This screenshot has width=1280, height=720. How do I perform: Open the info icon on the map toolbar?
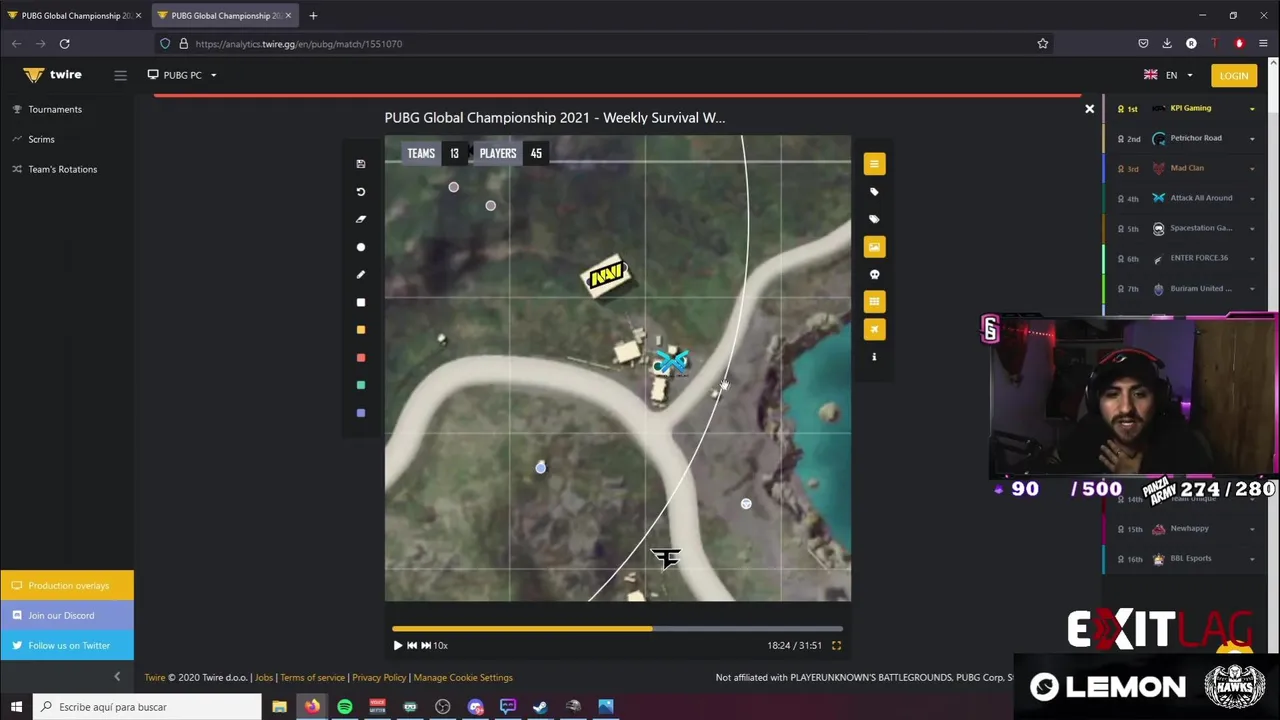point(874,357)
